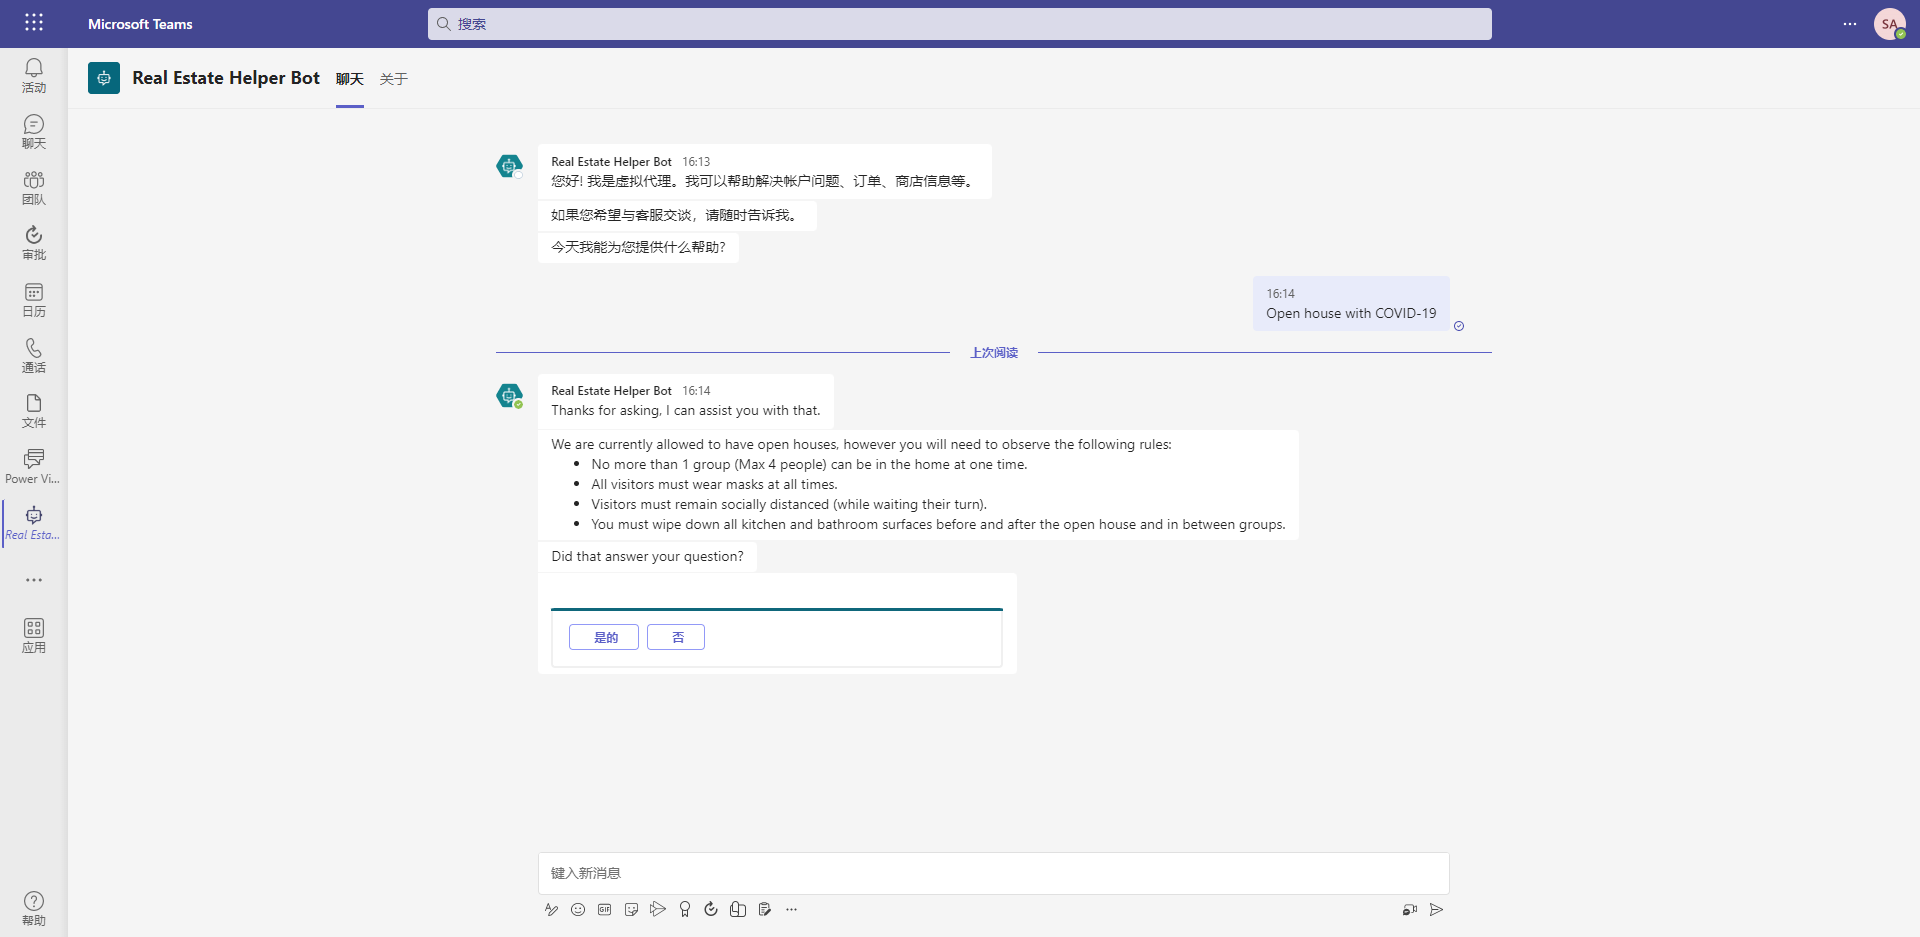The image size is (1920, 937).
Task: Click the Format text icon
Action: 551,909
